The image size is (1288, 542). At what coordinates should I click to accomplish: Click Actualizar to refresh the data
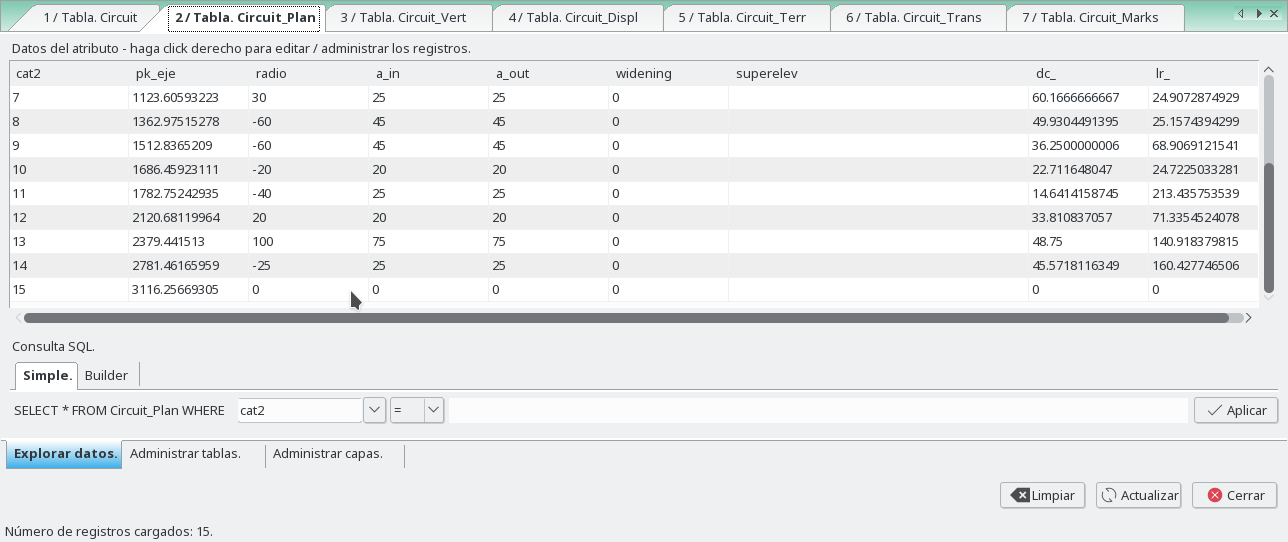click(1139, 495)
